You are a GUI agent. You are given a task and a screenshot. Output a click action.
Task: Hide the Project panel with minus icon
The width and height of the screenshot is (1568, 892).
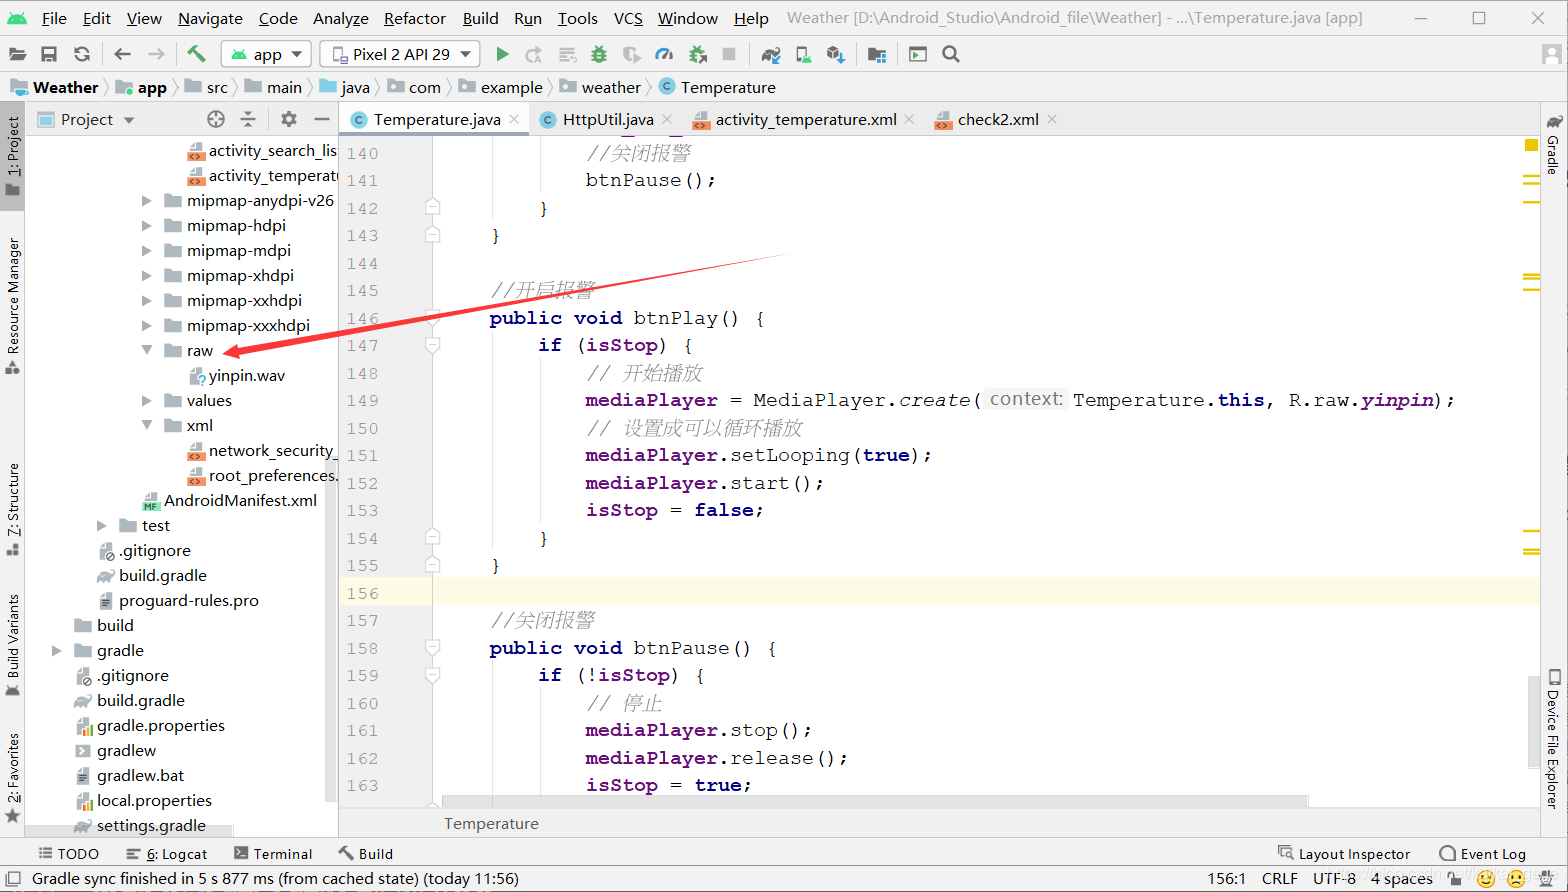pos(321,119)
